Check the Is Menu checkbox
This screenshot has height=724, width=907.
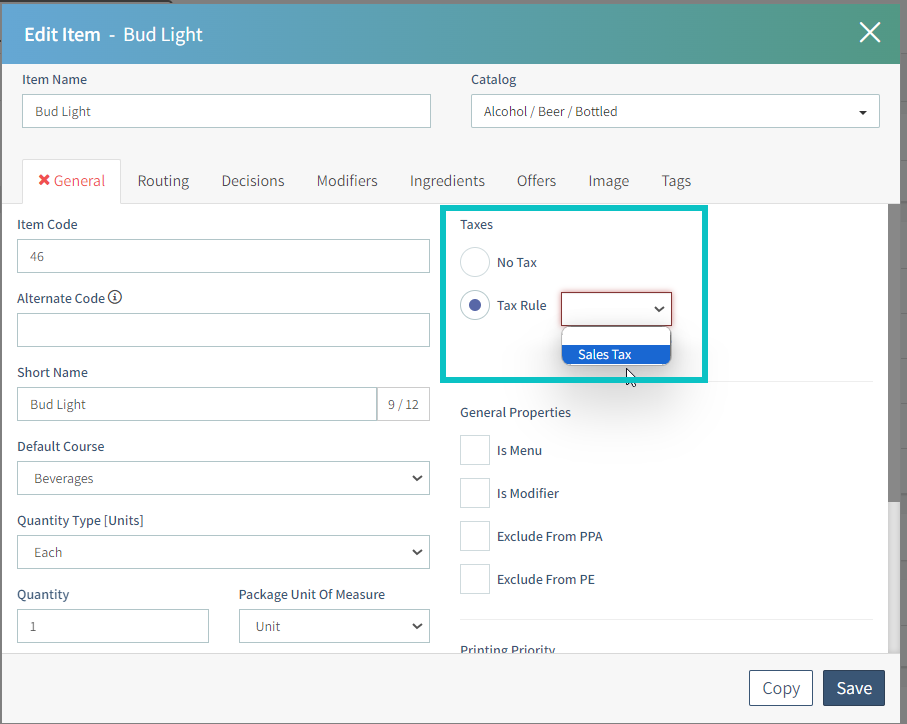click(x=475, y=451)
